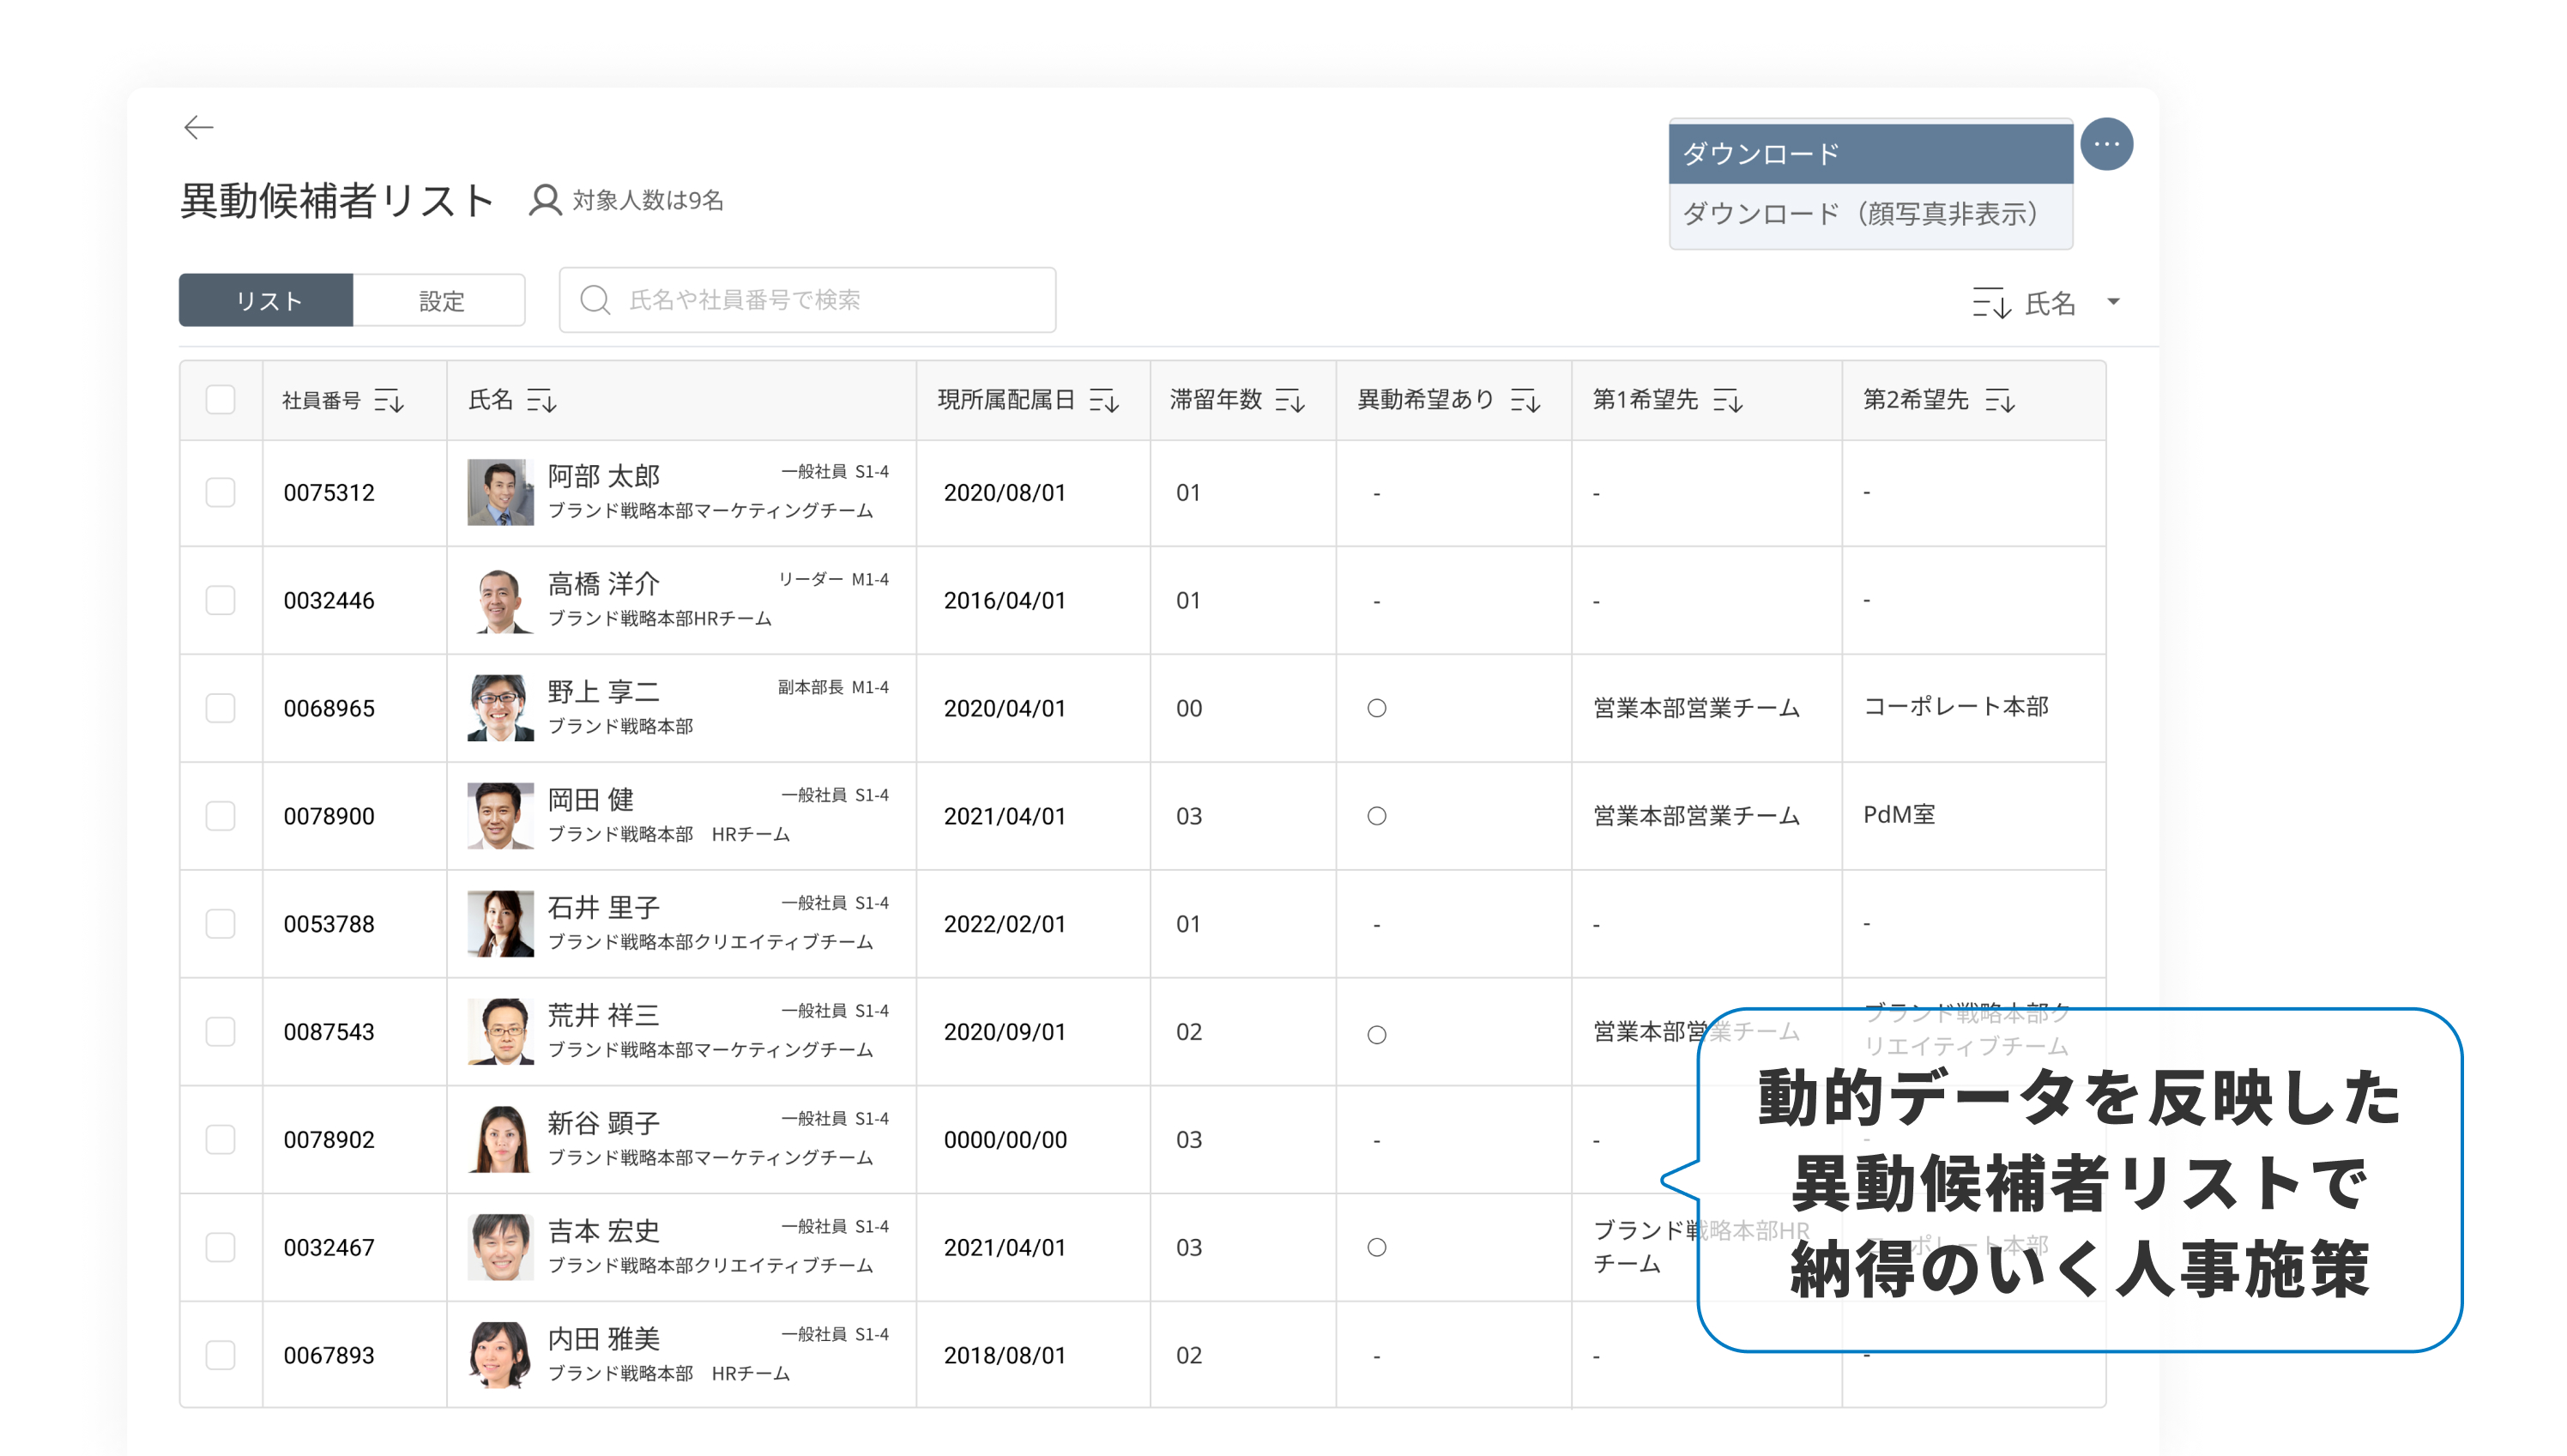Screen dimensions: 2567x1456
Task: Open 内田 雅美's profile photo
Action: tap(500, 1356)
